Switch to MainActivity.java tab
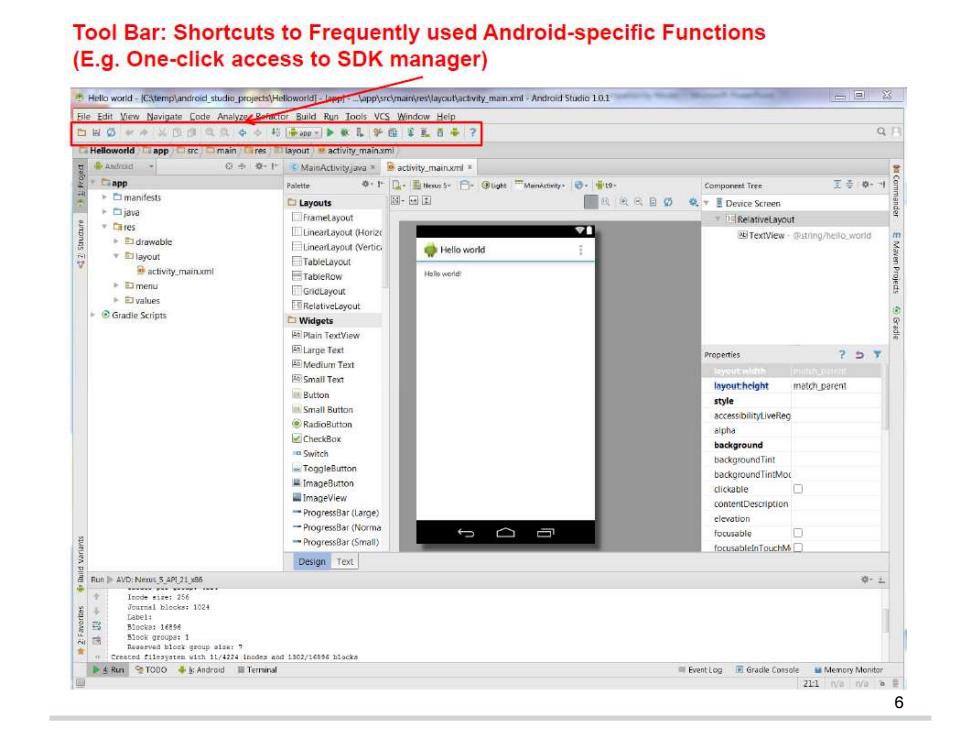Image resolution: width=980 pixels, height=735 pixels. [x=332, y=168]
